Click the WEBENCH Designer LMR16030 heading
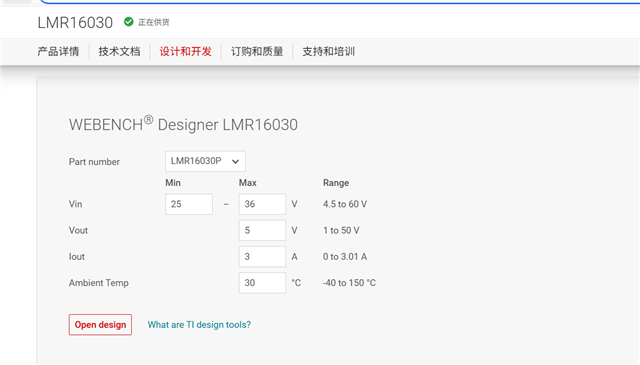 pyautogui.click(x=183, y=124)
